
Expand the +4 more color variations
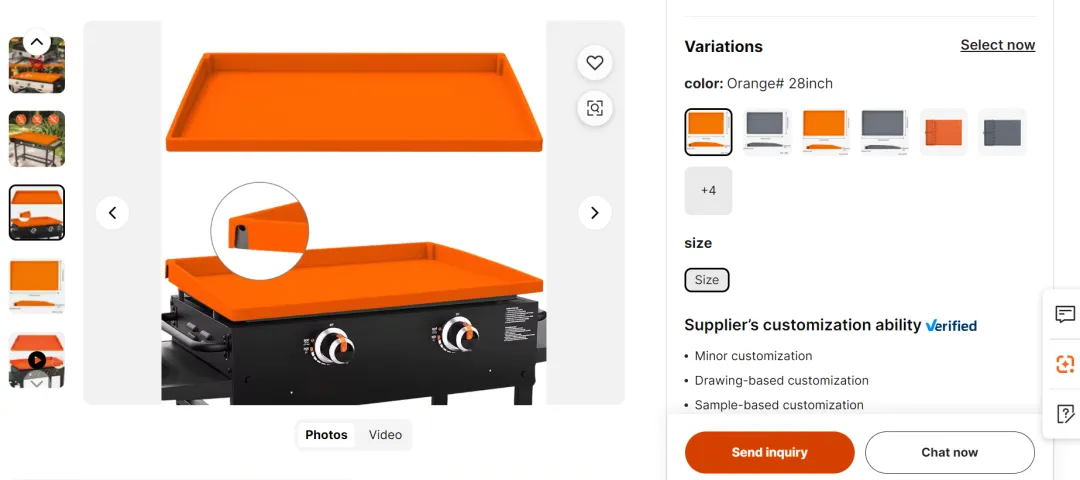tap(708, 191)
